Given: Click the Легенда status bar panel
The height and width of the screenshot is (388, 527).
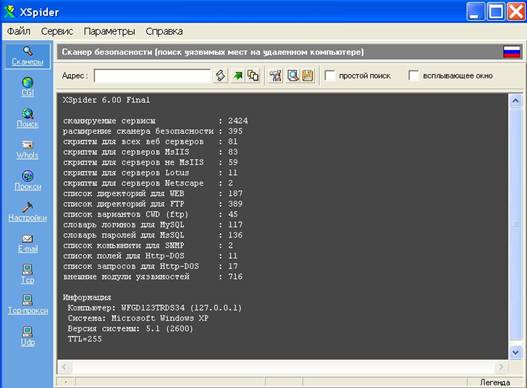Looking at the screenshot, I should click(x=495, y=382).
